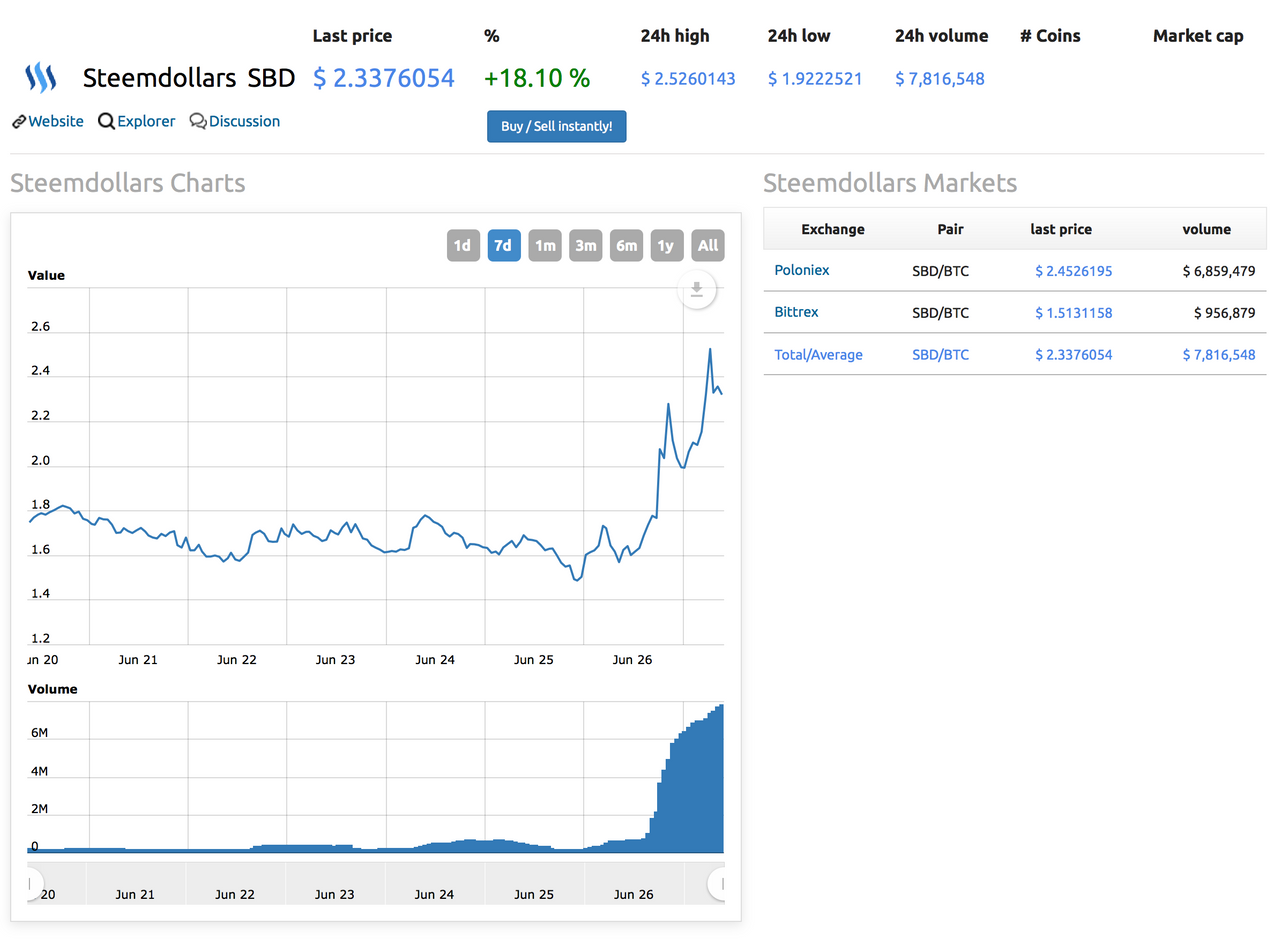Screen dimensions: 1280x948
Task: Click the Total/Average row label
Action: tap(818, 355)
